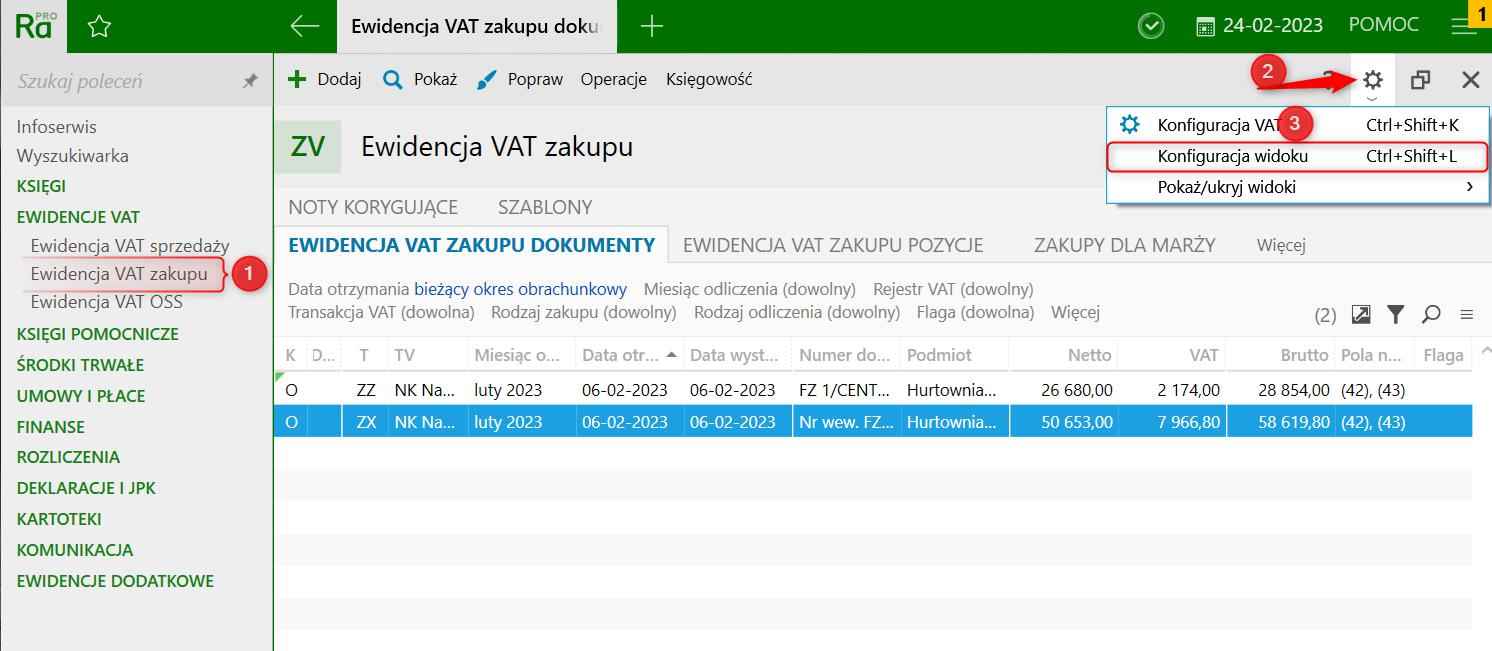Image resolution: width=1492 pixels, height=651 pixels.
Task: Open POMOC help link
Action: coord(1383,25)
